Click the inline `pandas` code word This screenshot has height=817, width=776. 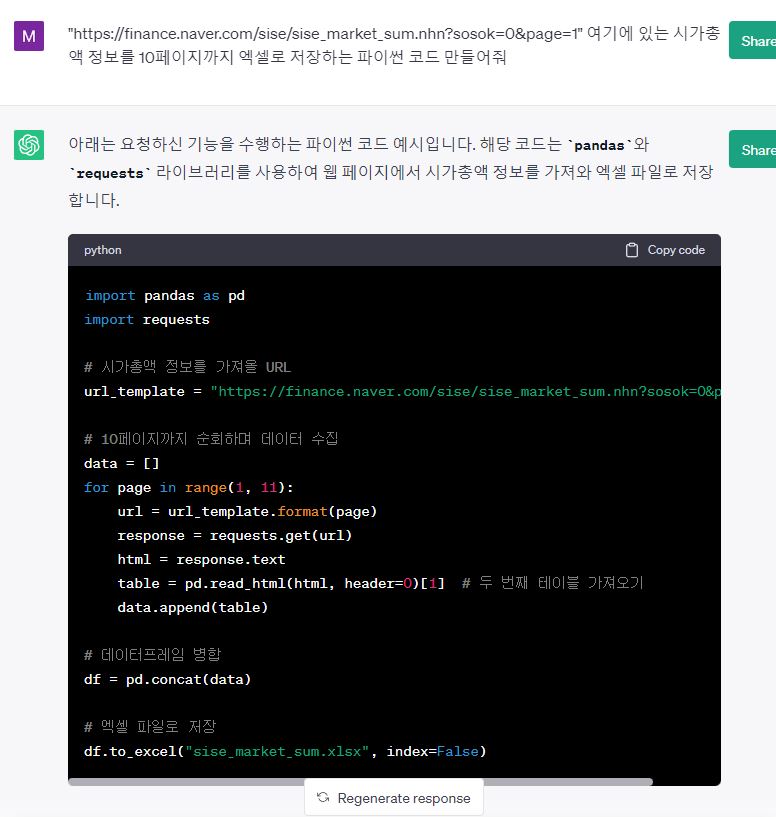[599, 145]
